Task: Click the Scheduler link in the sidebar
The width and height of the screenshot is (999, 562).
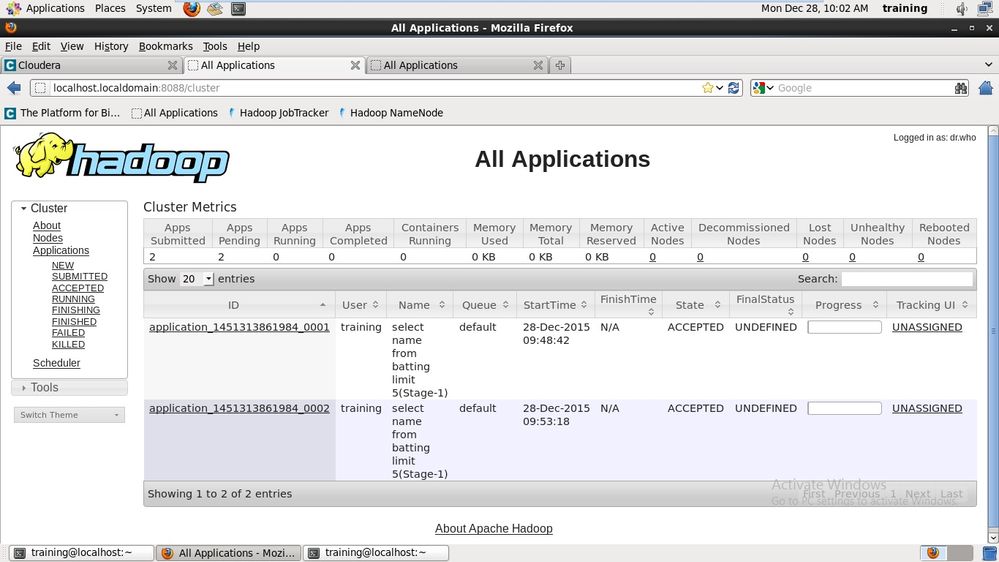Action: 56,364
